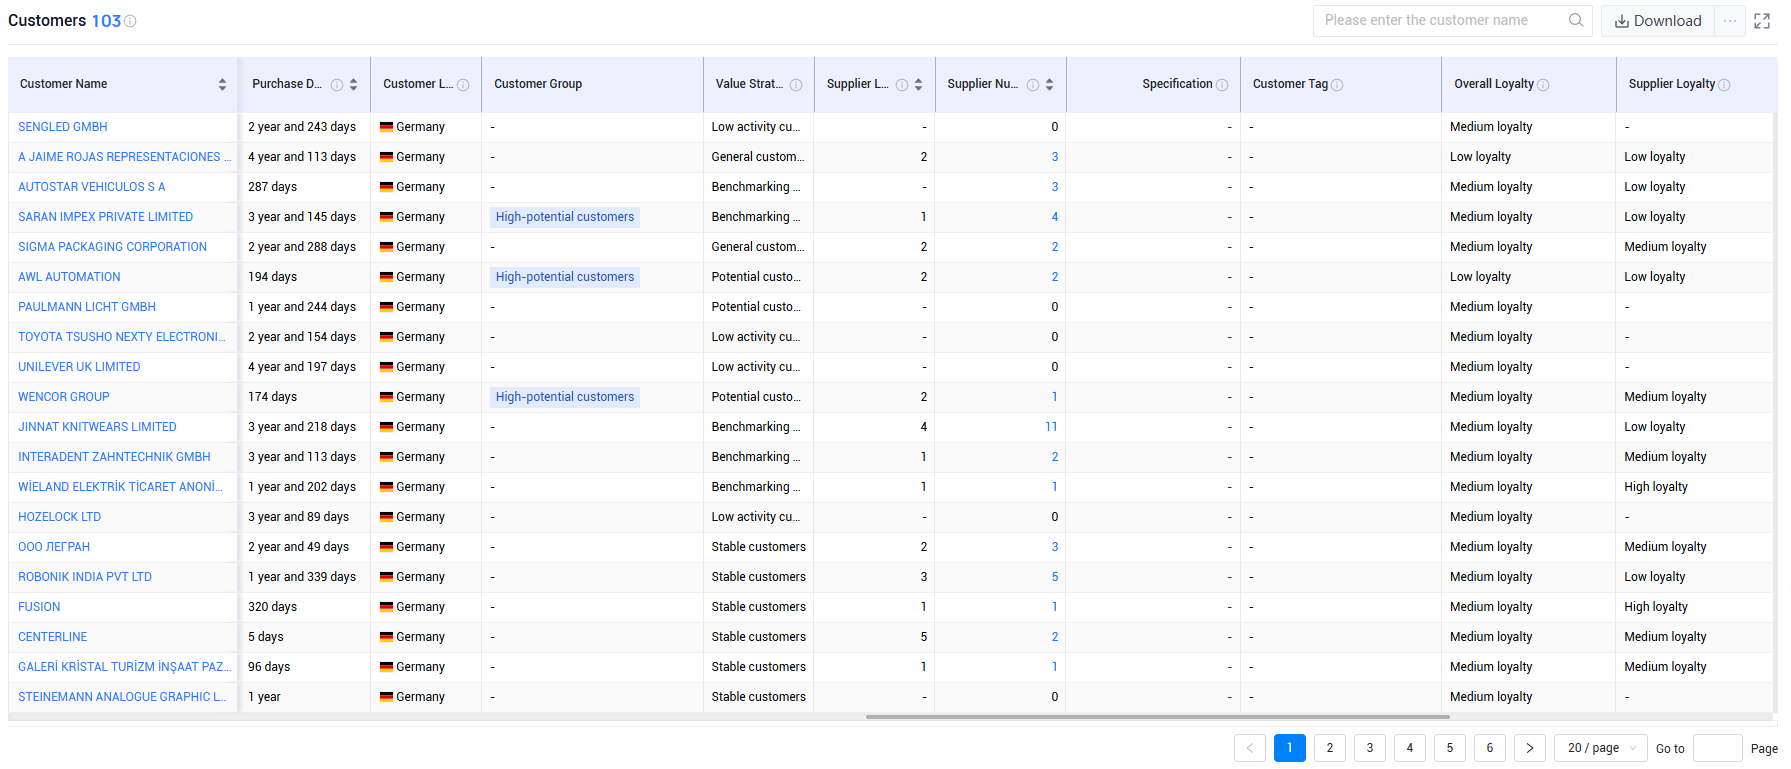
Task: Open HOZELOCK LTD customer link
Action: [x=60, y=517]
